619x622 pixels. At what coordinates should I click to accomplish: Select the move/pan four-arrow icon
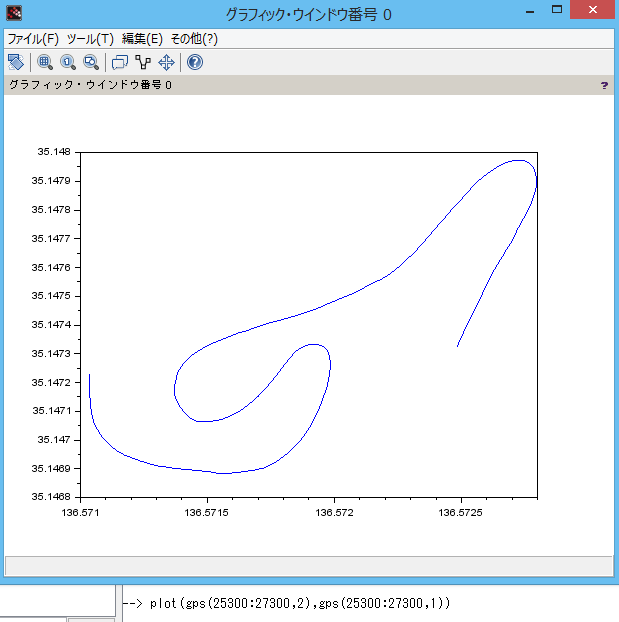[166, 62]
